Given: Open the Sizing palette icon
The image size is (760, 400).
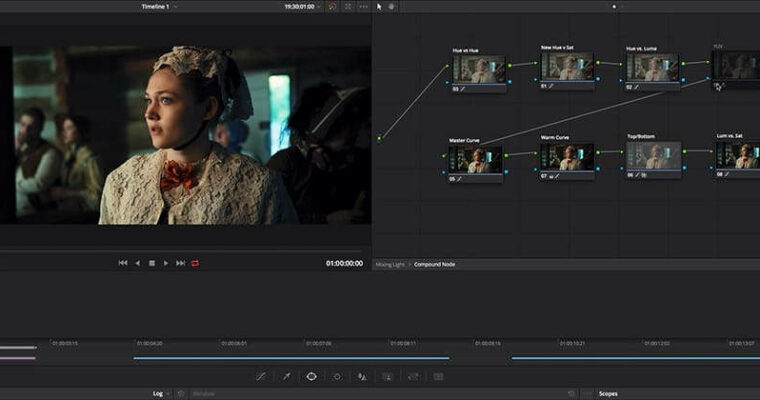Looking at the screenshot, I should pos(413,376).
